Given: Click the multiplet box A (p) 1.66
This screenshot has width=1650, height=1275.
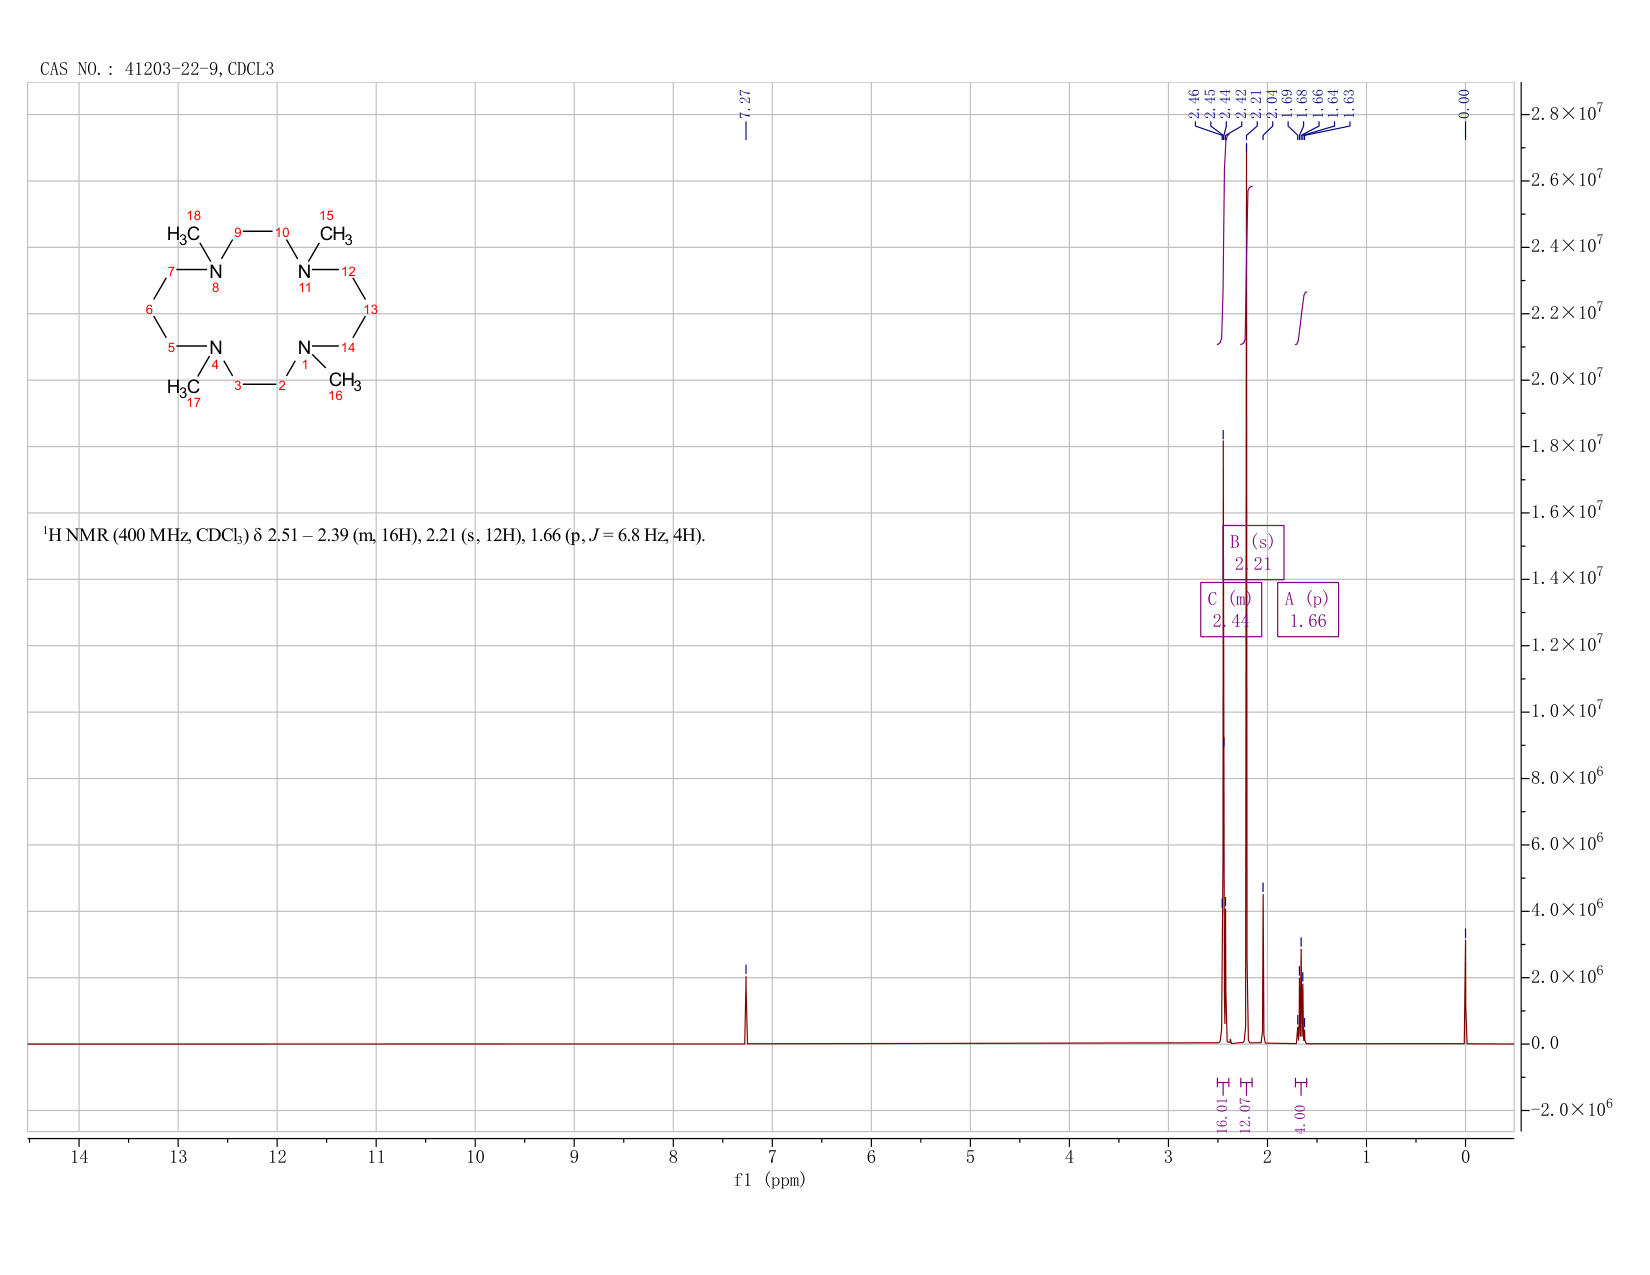Looking at the screenshot, I should 1308,609.
